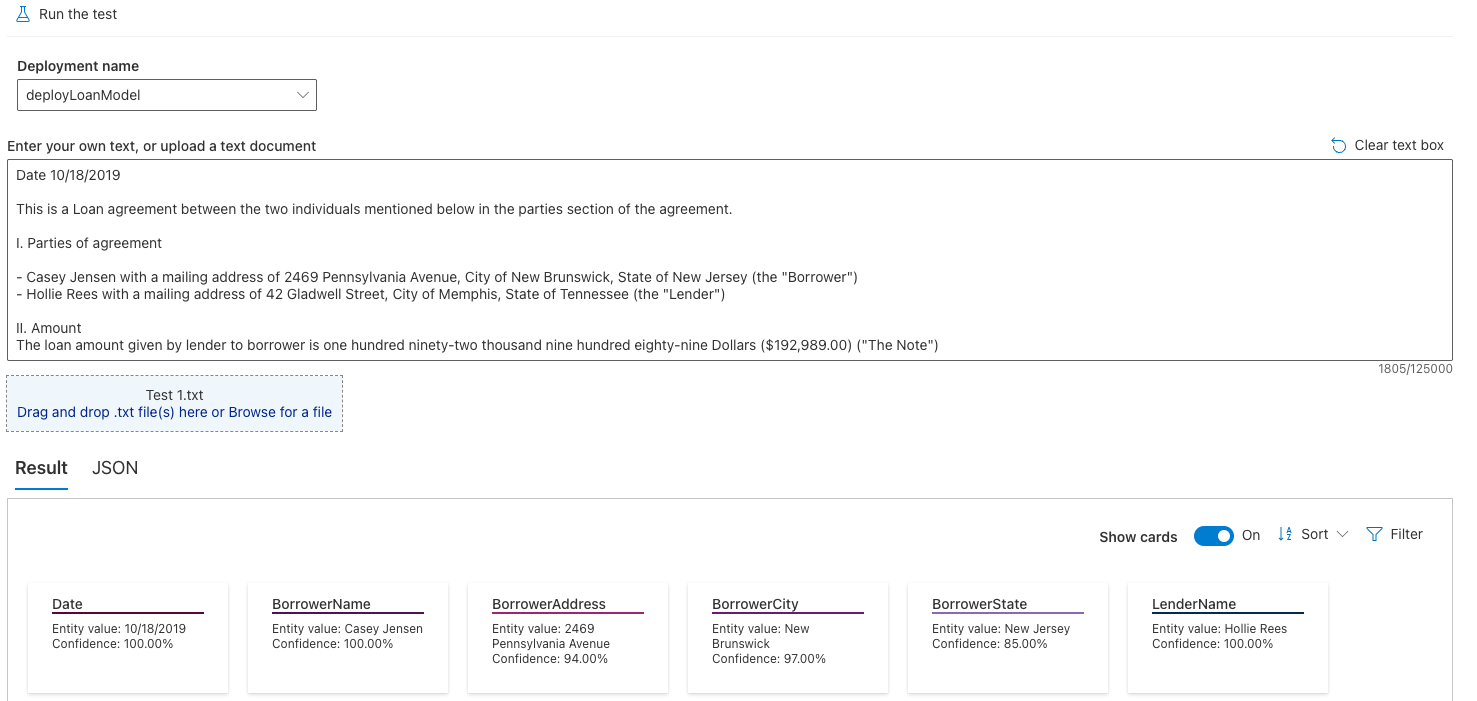Click the 'Run the test' heading text
The image size is (1477, 701).
coord(78,14)
